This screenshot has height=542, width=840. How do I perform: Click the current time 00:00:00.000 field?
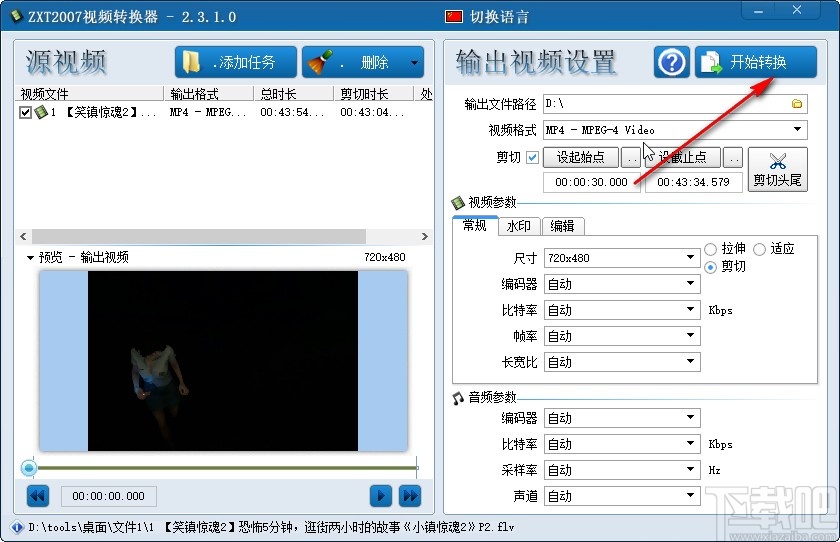click(x=109, y=496)
